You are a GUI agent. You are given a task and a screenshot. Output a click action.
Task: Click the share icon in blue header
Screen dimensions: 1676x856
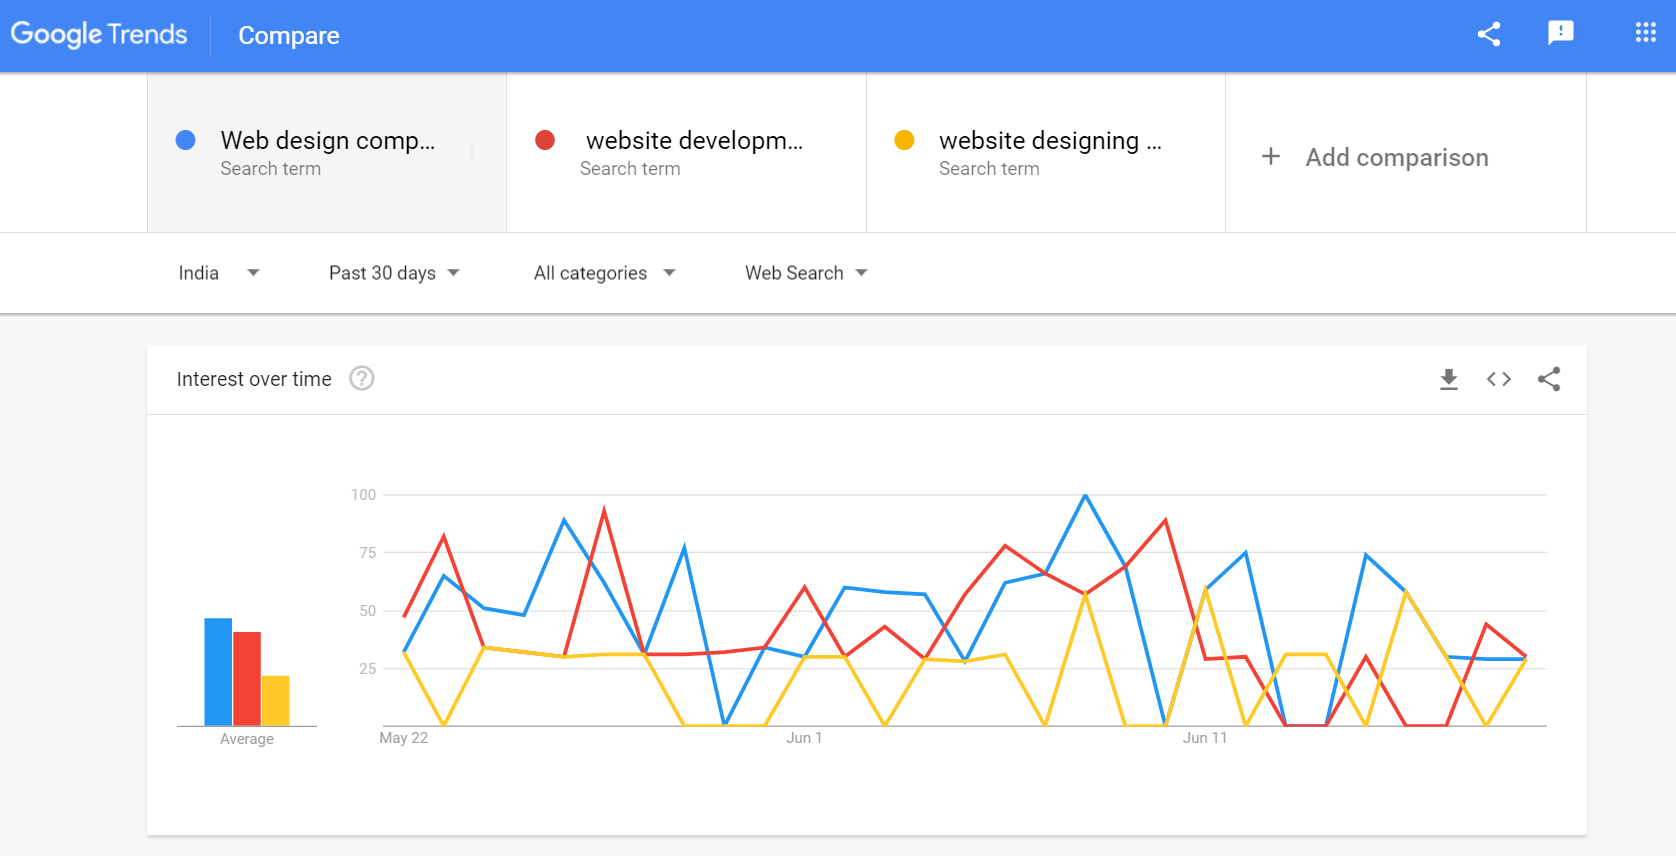coord(1489,34)
